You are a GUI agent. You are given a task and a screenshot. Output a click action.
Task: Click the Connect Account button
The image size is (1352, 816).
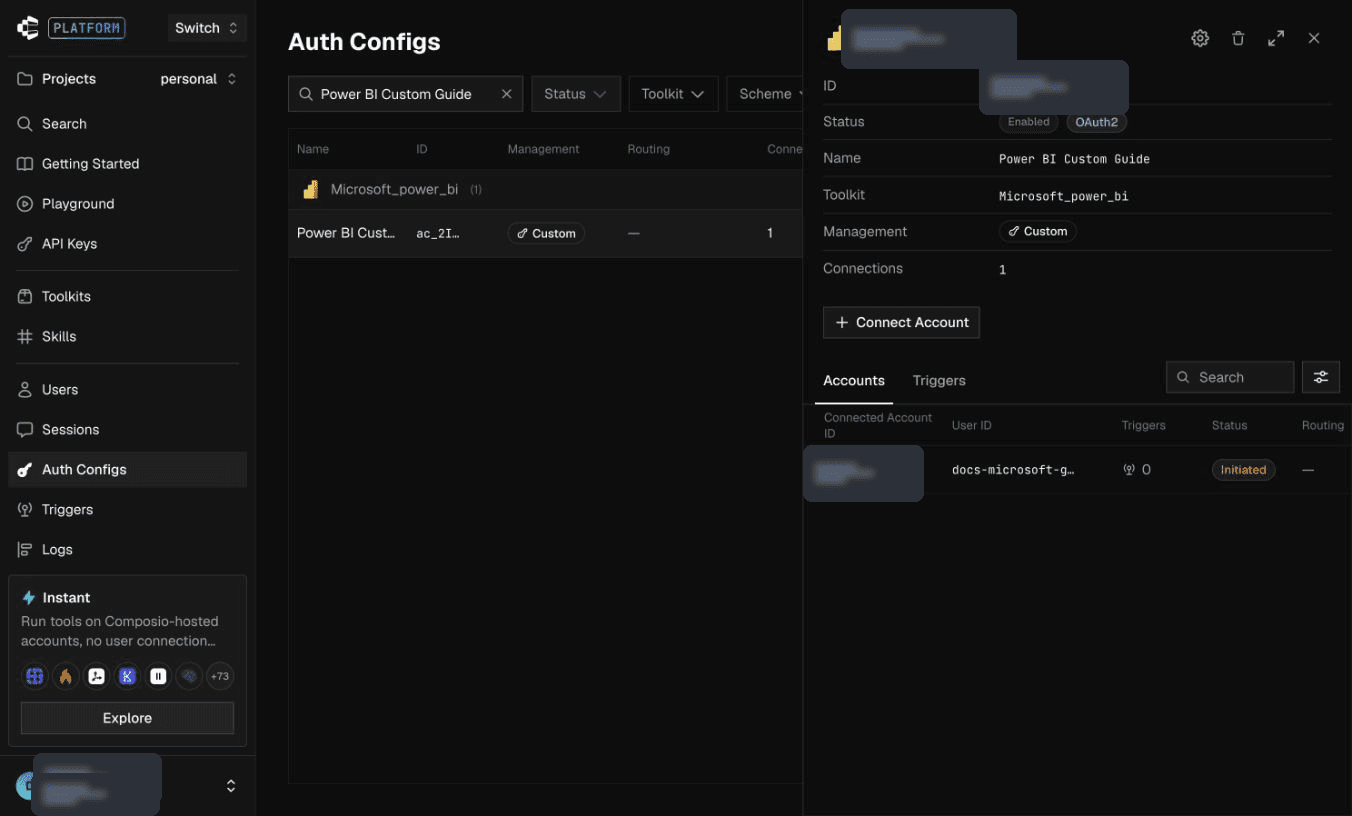901,323
